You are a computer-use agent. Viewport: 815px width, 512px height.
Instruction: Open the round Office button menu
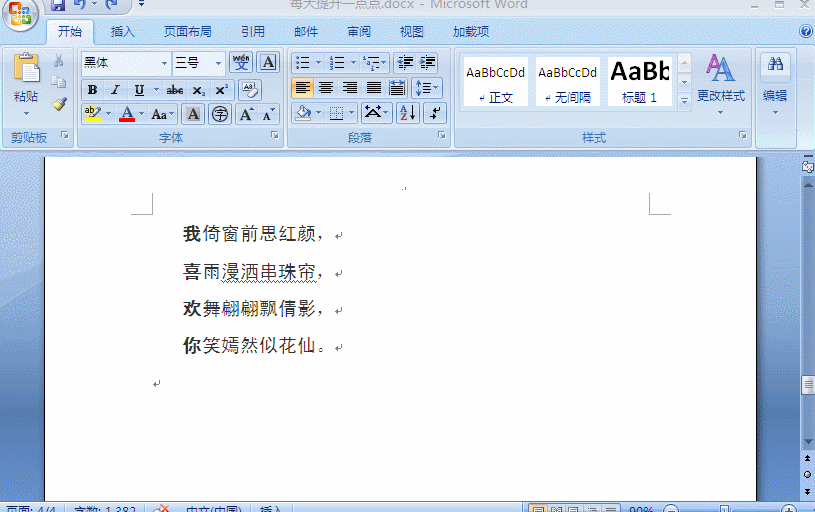(20, 15)
